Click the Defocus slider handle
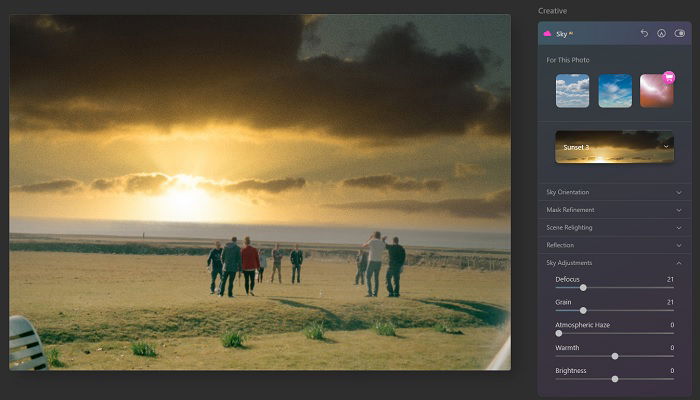This screenshot has width=700, height=400. [x=583, y=288]
